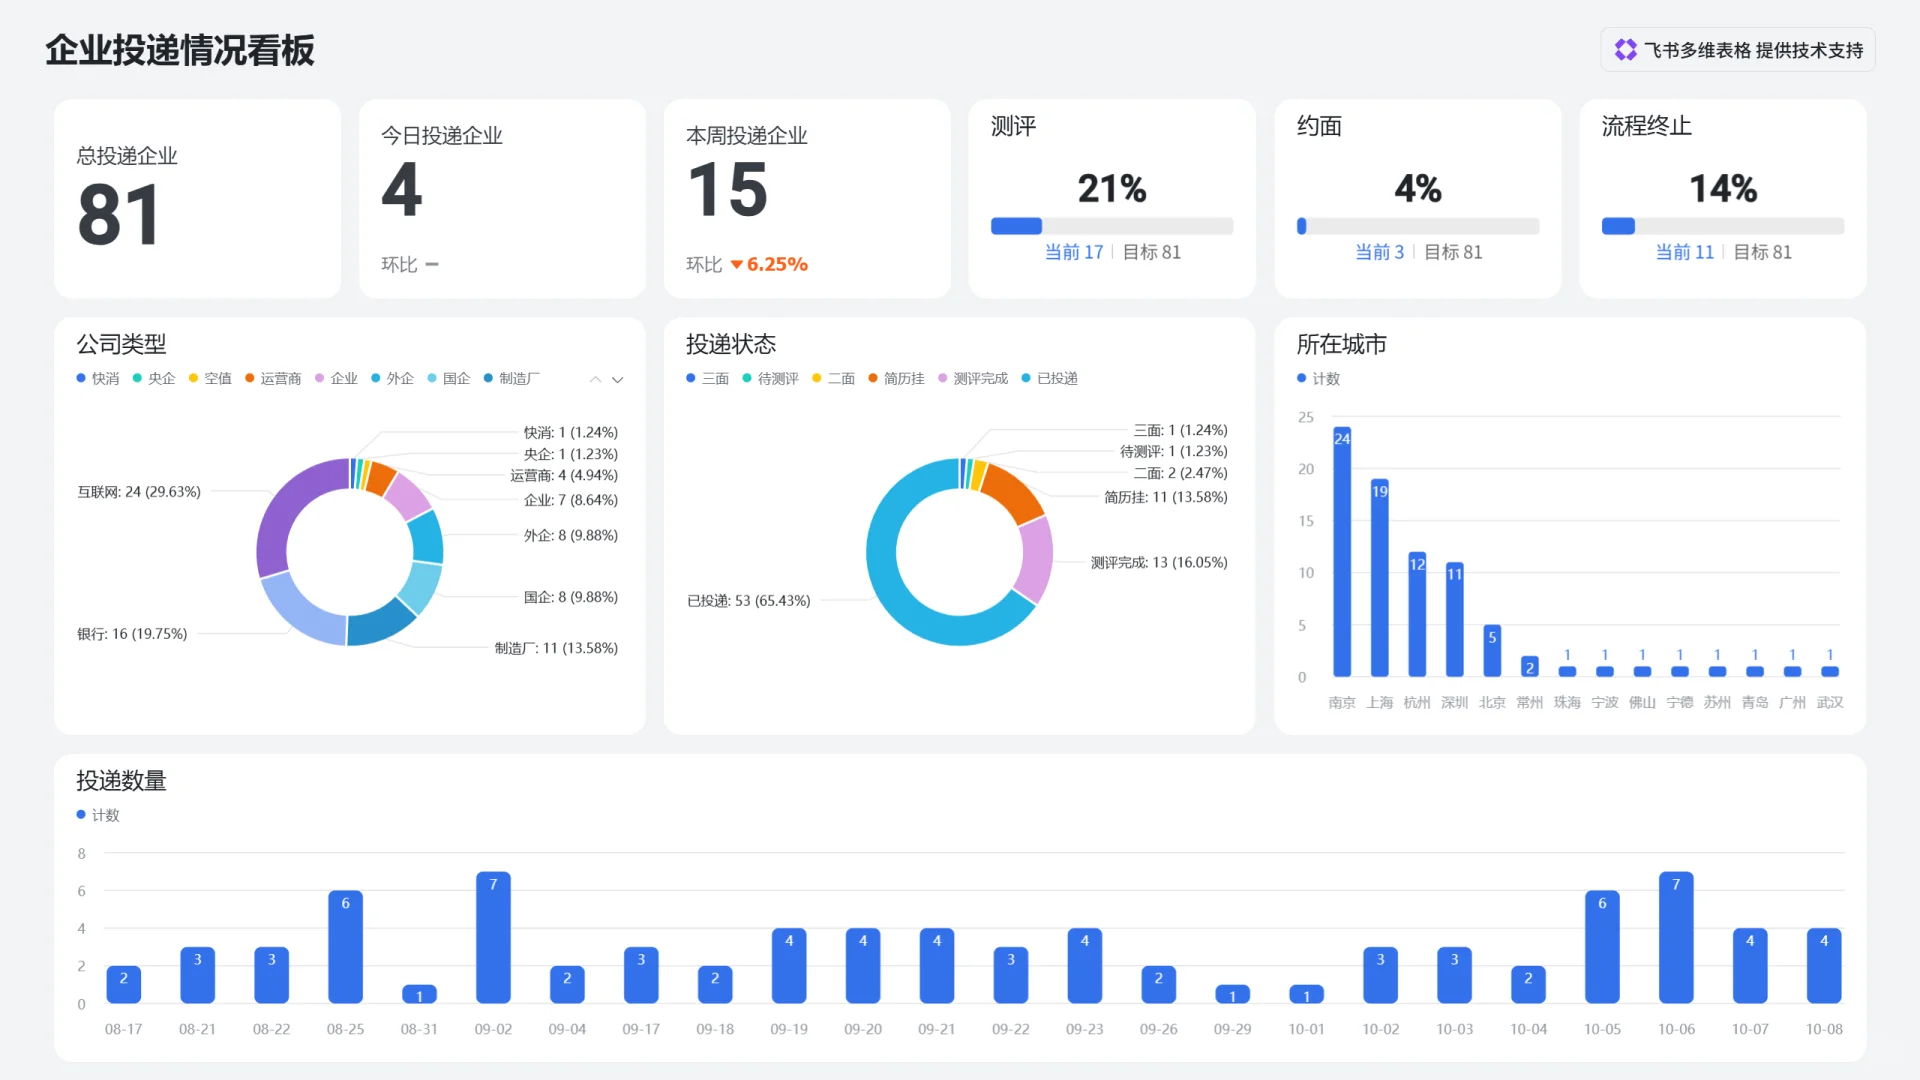1920x1080 pixels.
Task: Click the 流程终止 progress bar
Action: 1722,226
